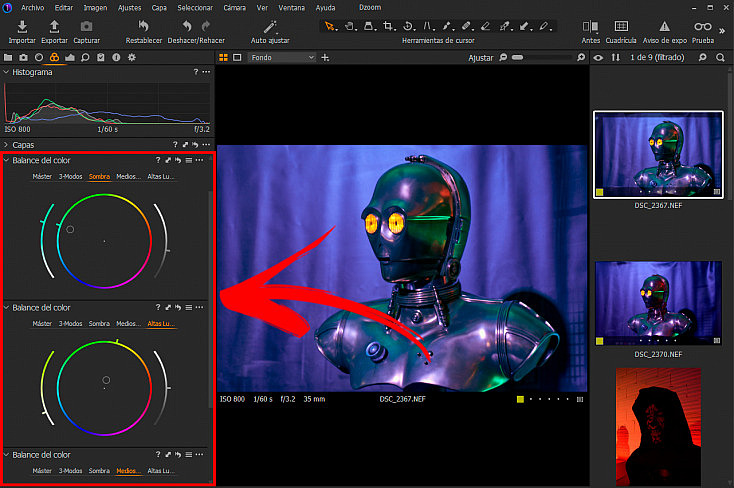Open pointer cursor tool dropdown arrow
Viewport: 734px width, 488px height.
pos(336,30)
